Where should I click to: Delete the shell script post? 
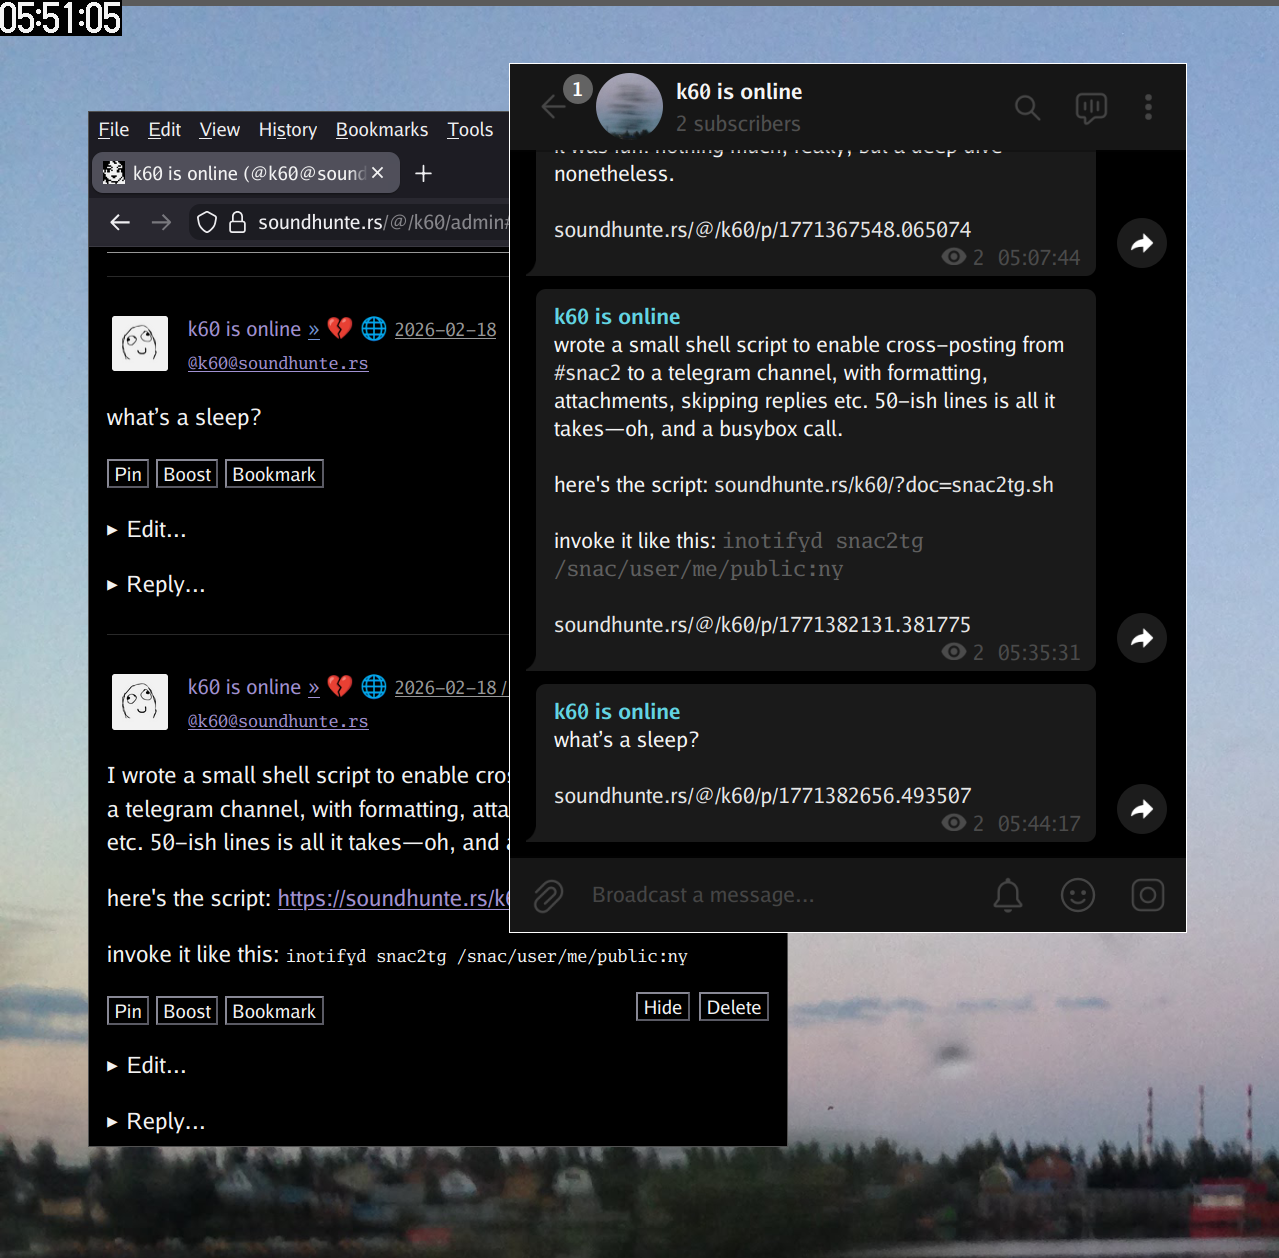tap(733, 1007)
